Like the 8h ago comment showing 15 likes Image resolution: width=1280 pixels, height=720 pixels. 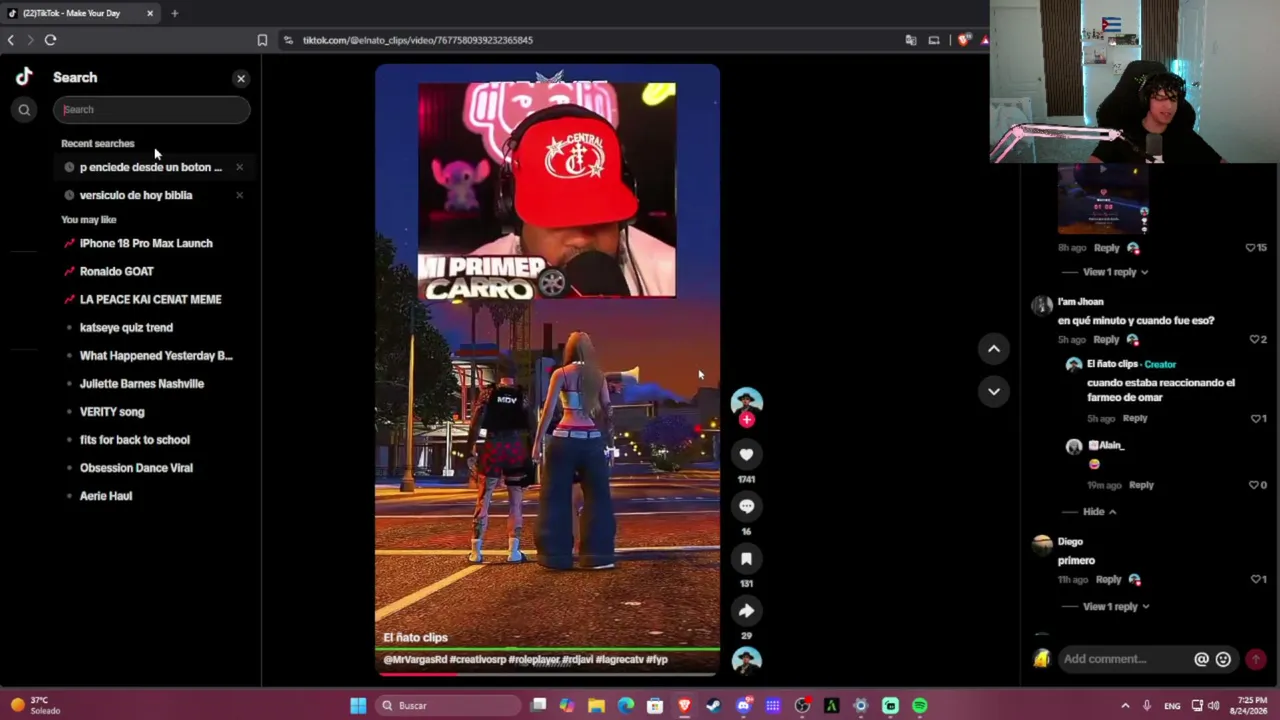1250,247
